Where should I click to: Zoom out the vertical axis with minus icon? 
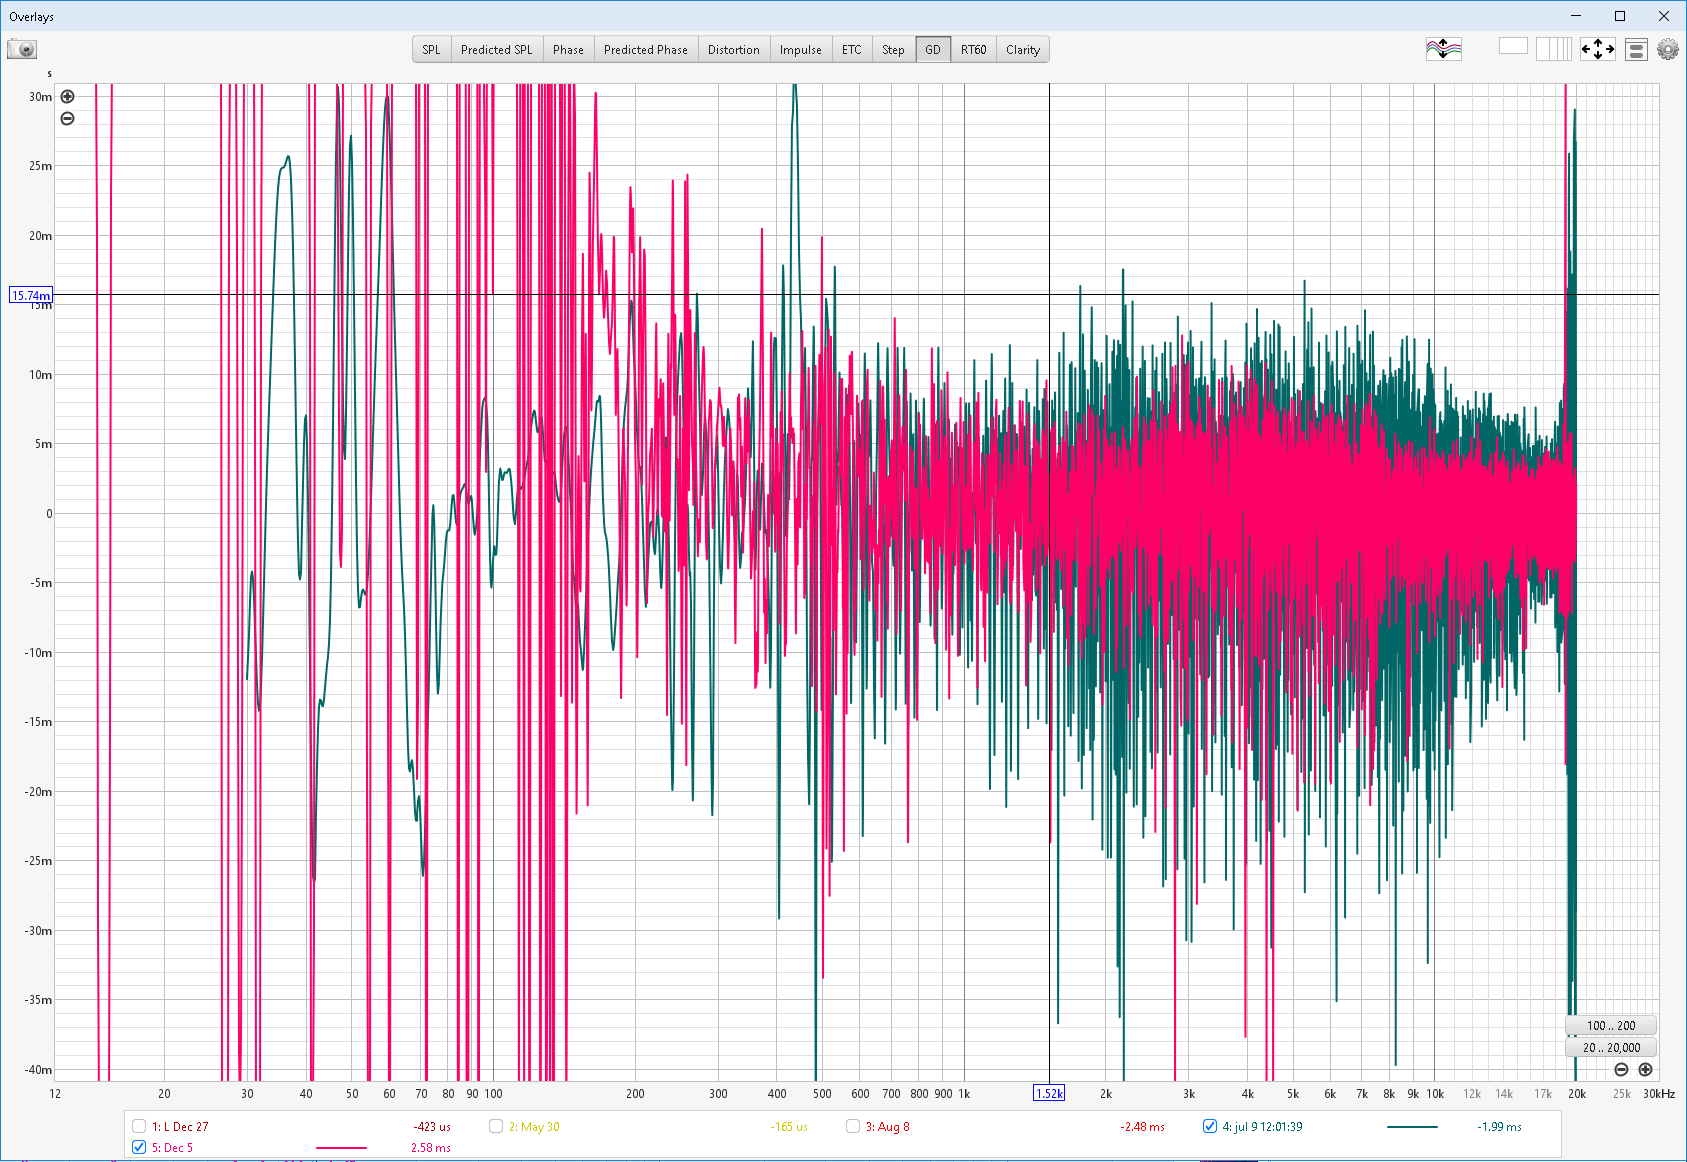pos(67,118)
